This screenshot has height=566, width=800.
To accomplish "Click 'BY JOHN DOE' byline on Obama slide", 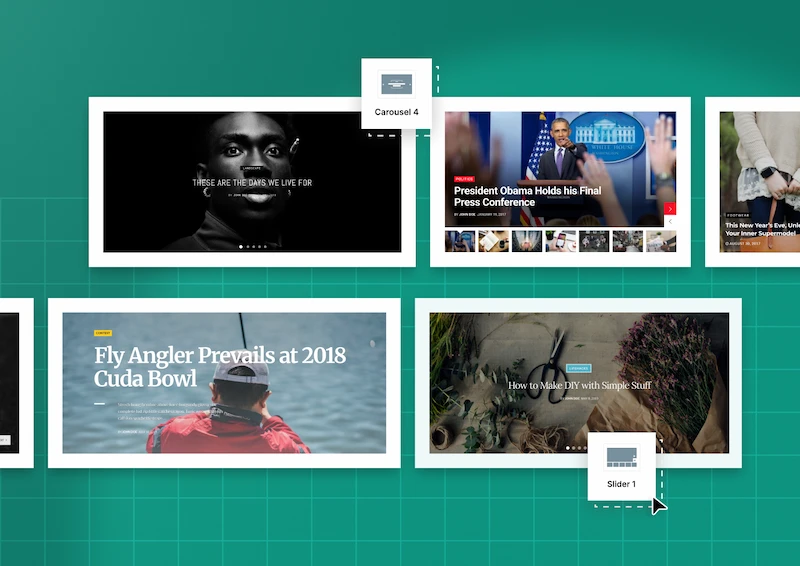I will 464,214.
